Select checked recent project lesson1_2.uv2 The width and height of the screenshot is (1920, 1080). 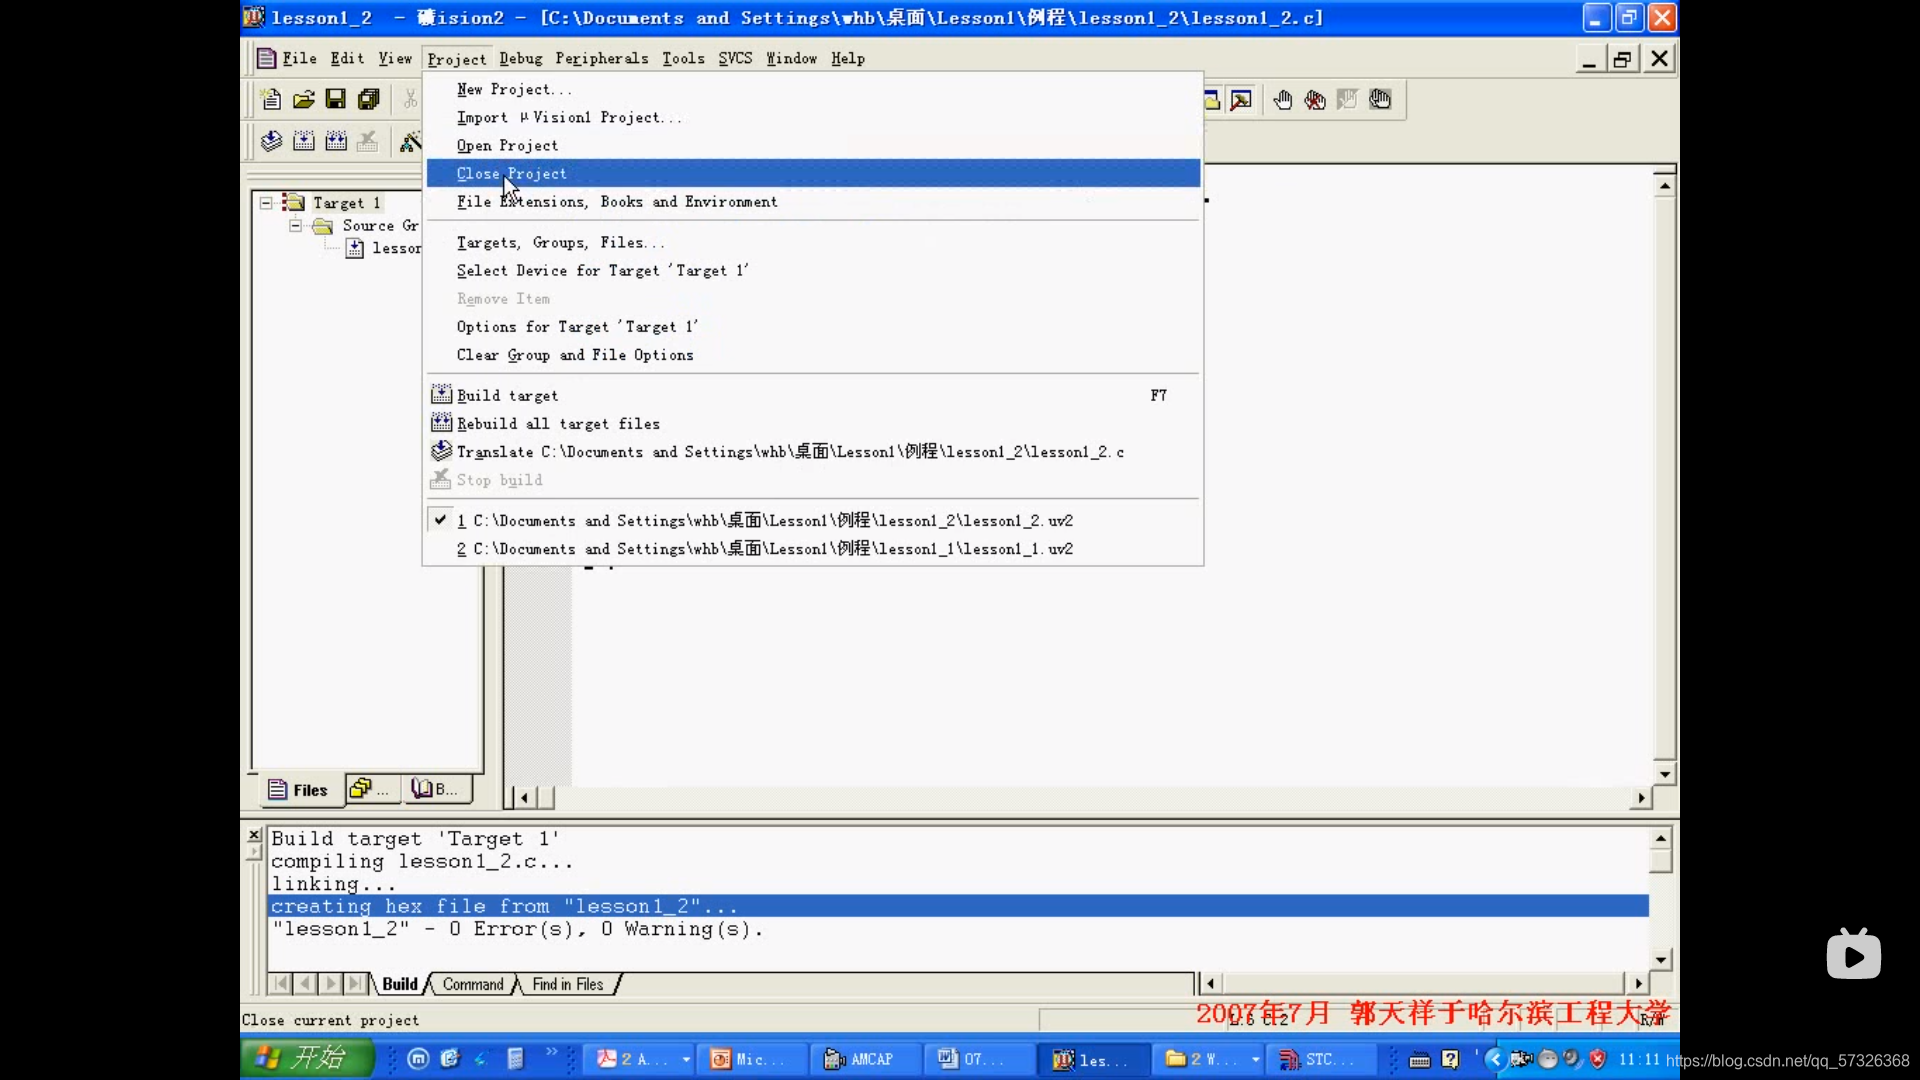[765, 521]
